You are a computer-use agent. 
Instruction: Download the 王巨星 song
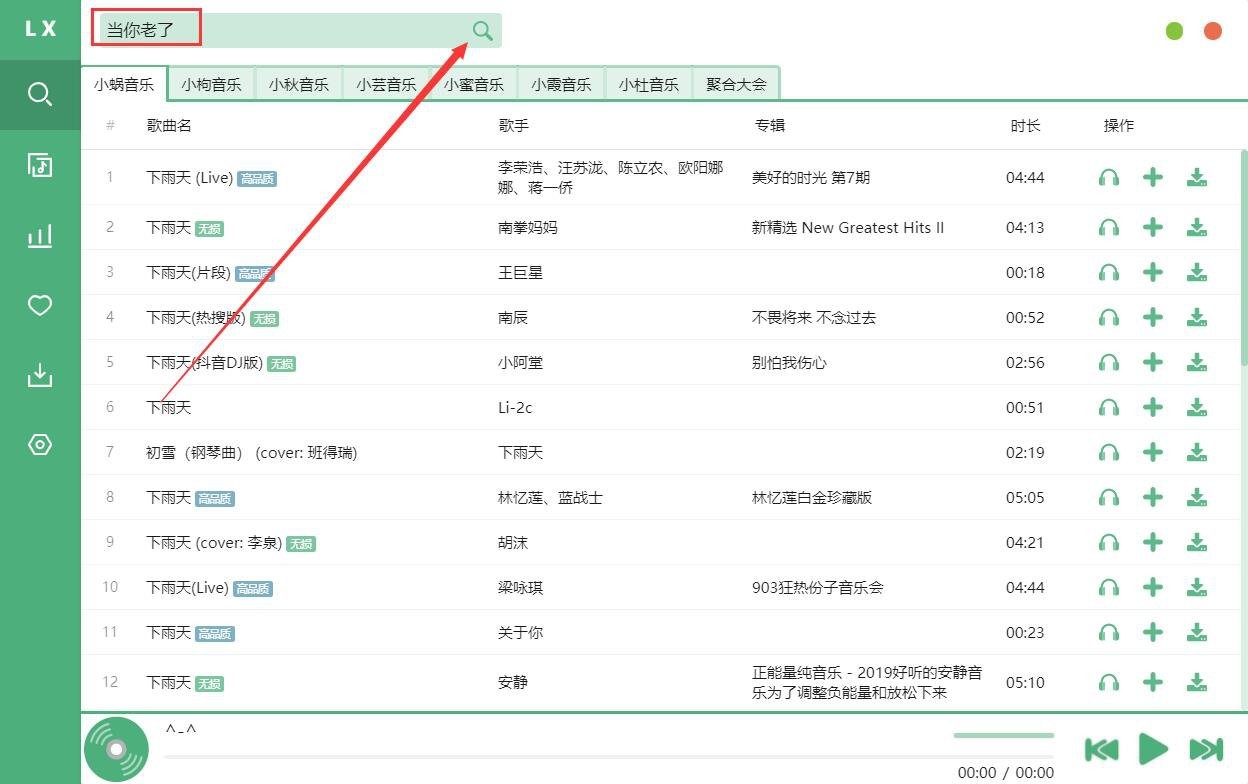[x=1196, y=272]
